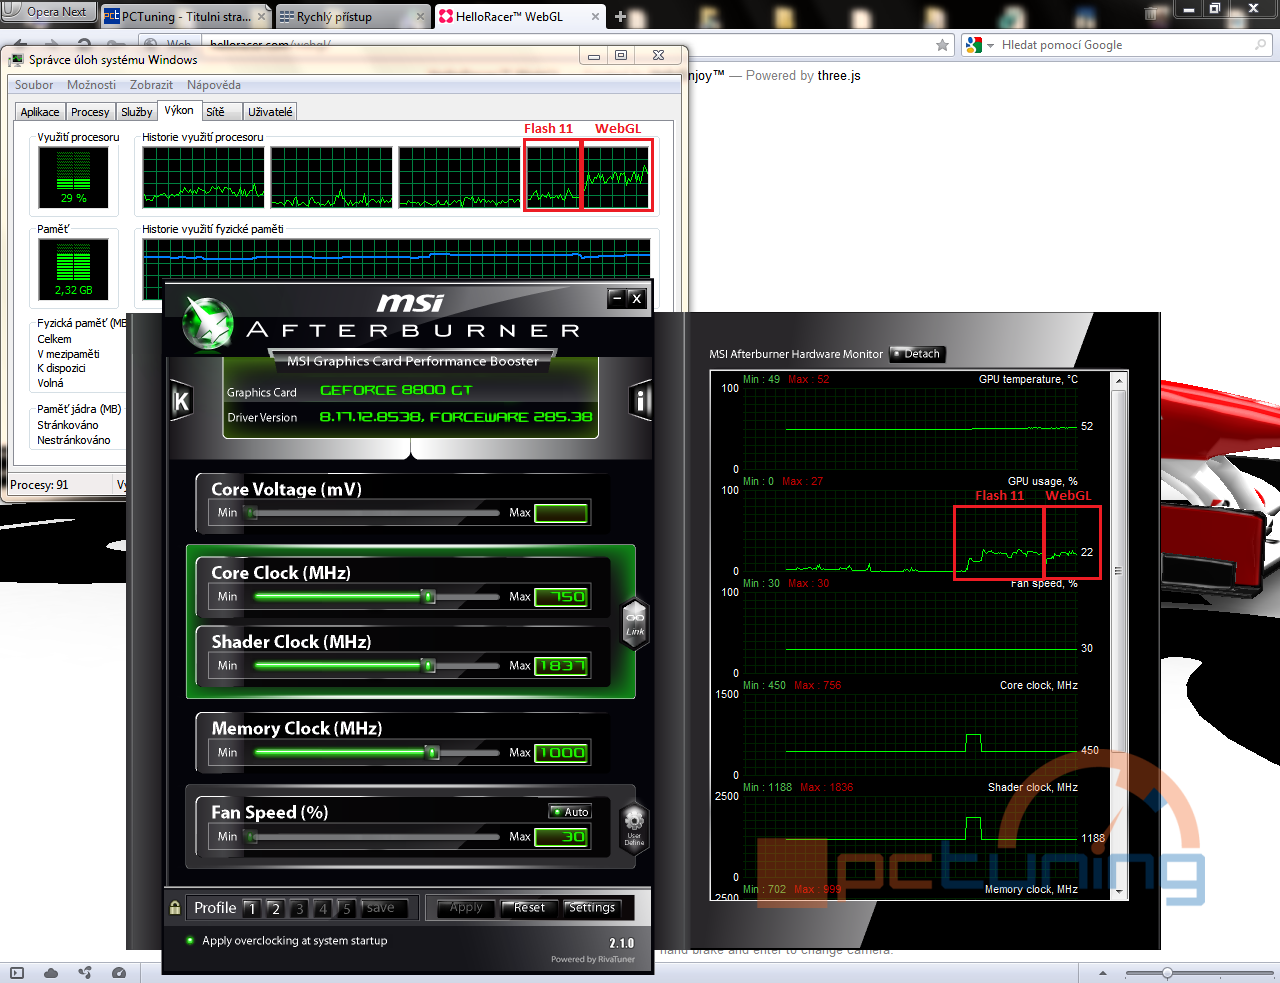
Task: Click the bookmark star in address bar
Action: click(x=942, y=45)
